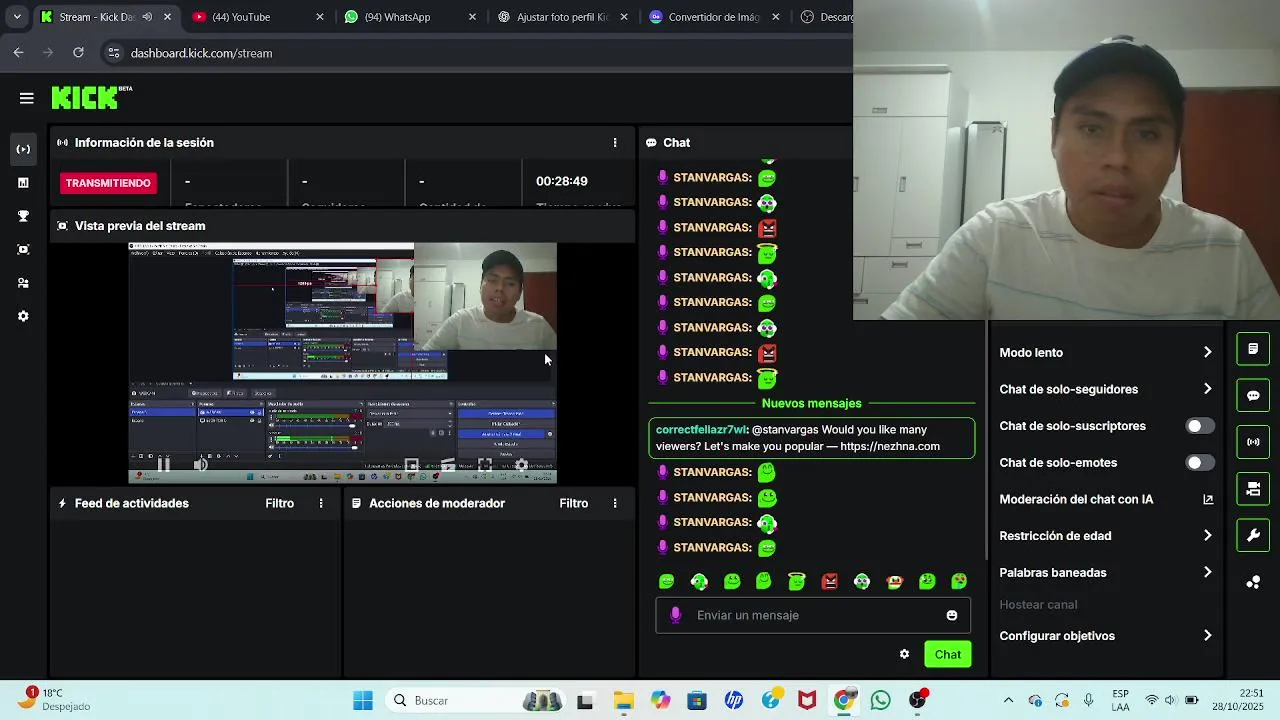
Task: Click the TRANSMITIENDO status button
Action: click(108, 183)
